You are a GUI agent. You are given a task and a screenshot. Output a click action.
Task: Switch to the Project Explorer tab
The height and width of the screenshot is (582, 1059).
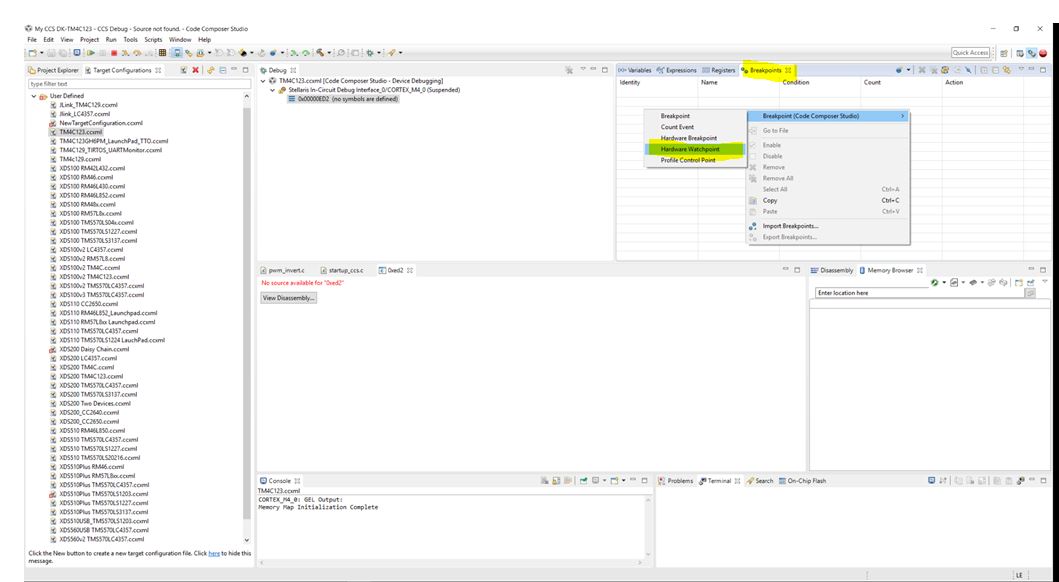[53, 70]
